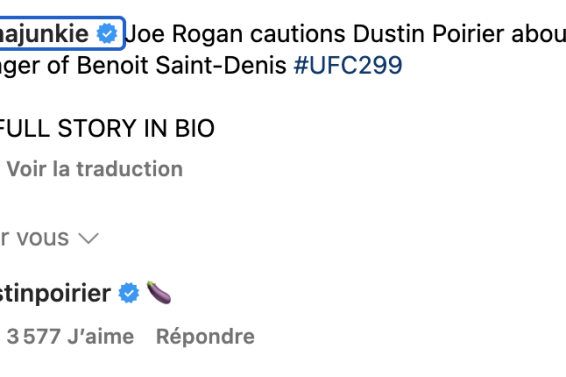Click the word "Dustin" in caption

[388, 34]
